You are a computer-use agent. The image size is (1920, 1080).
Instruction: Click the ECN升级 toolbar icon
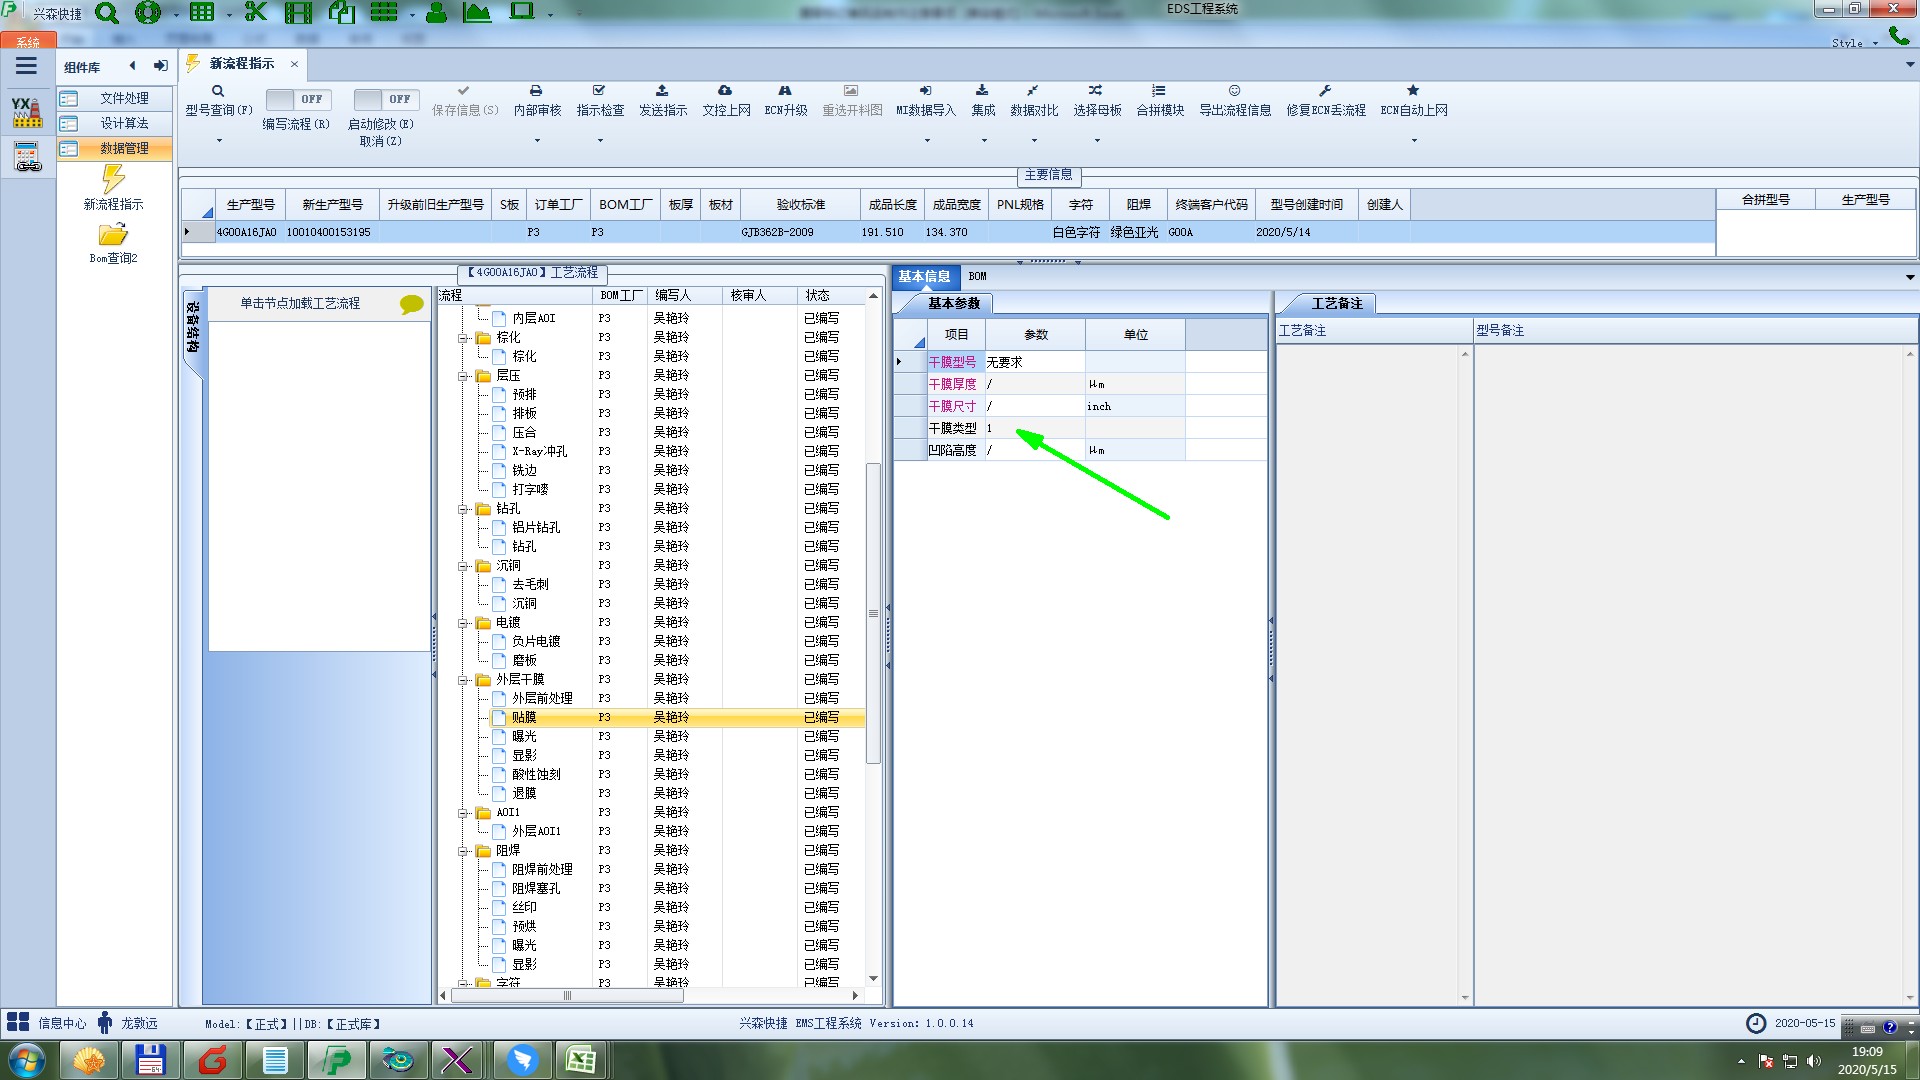pos(785,91)
